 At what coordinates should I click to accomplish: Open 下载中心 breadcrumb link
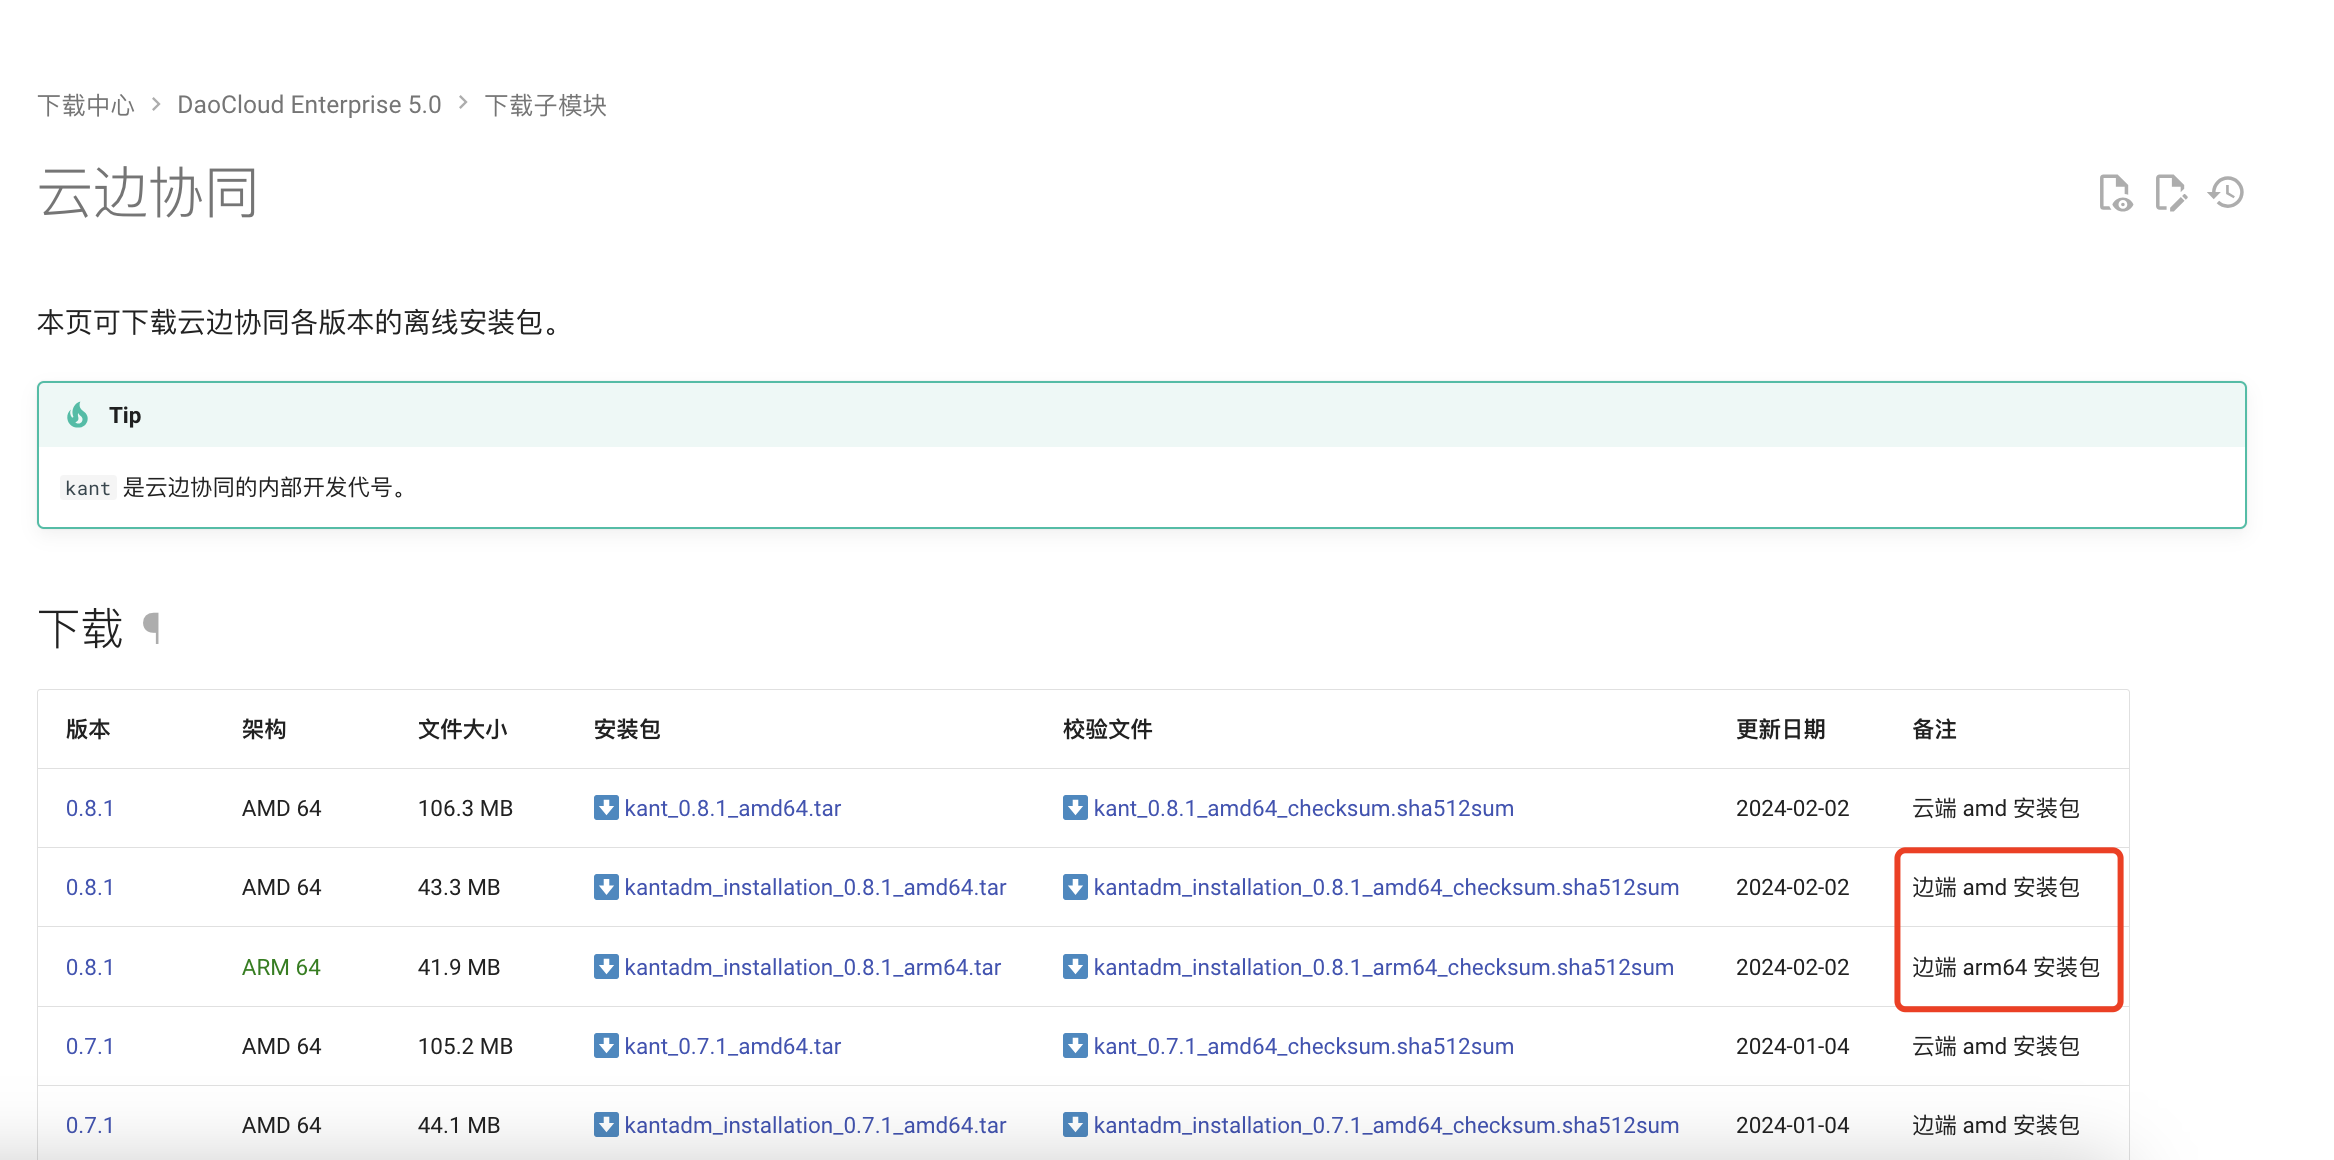tap(85, 105)
